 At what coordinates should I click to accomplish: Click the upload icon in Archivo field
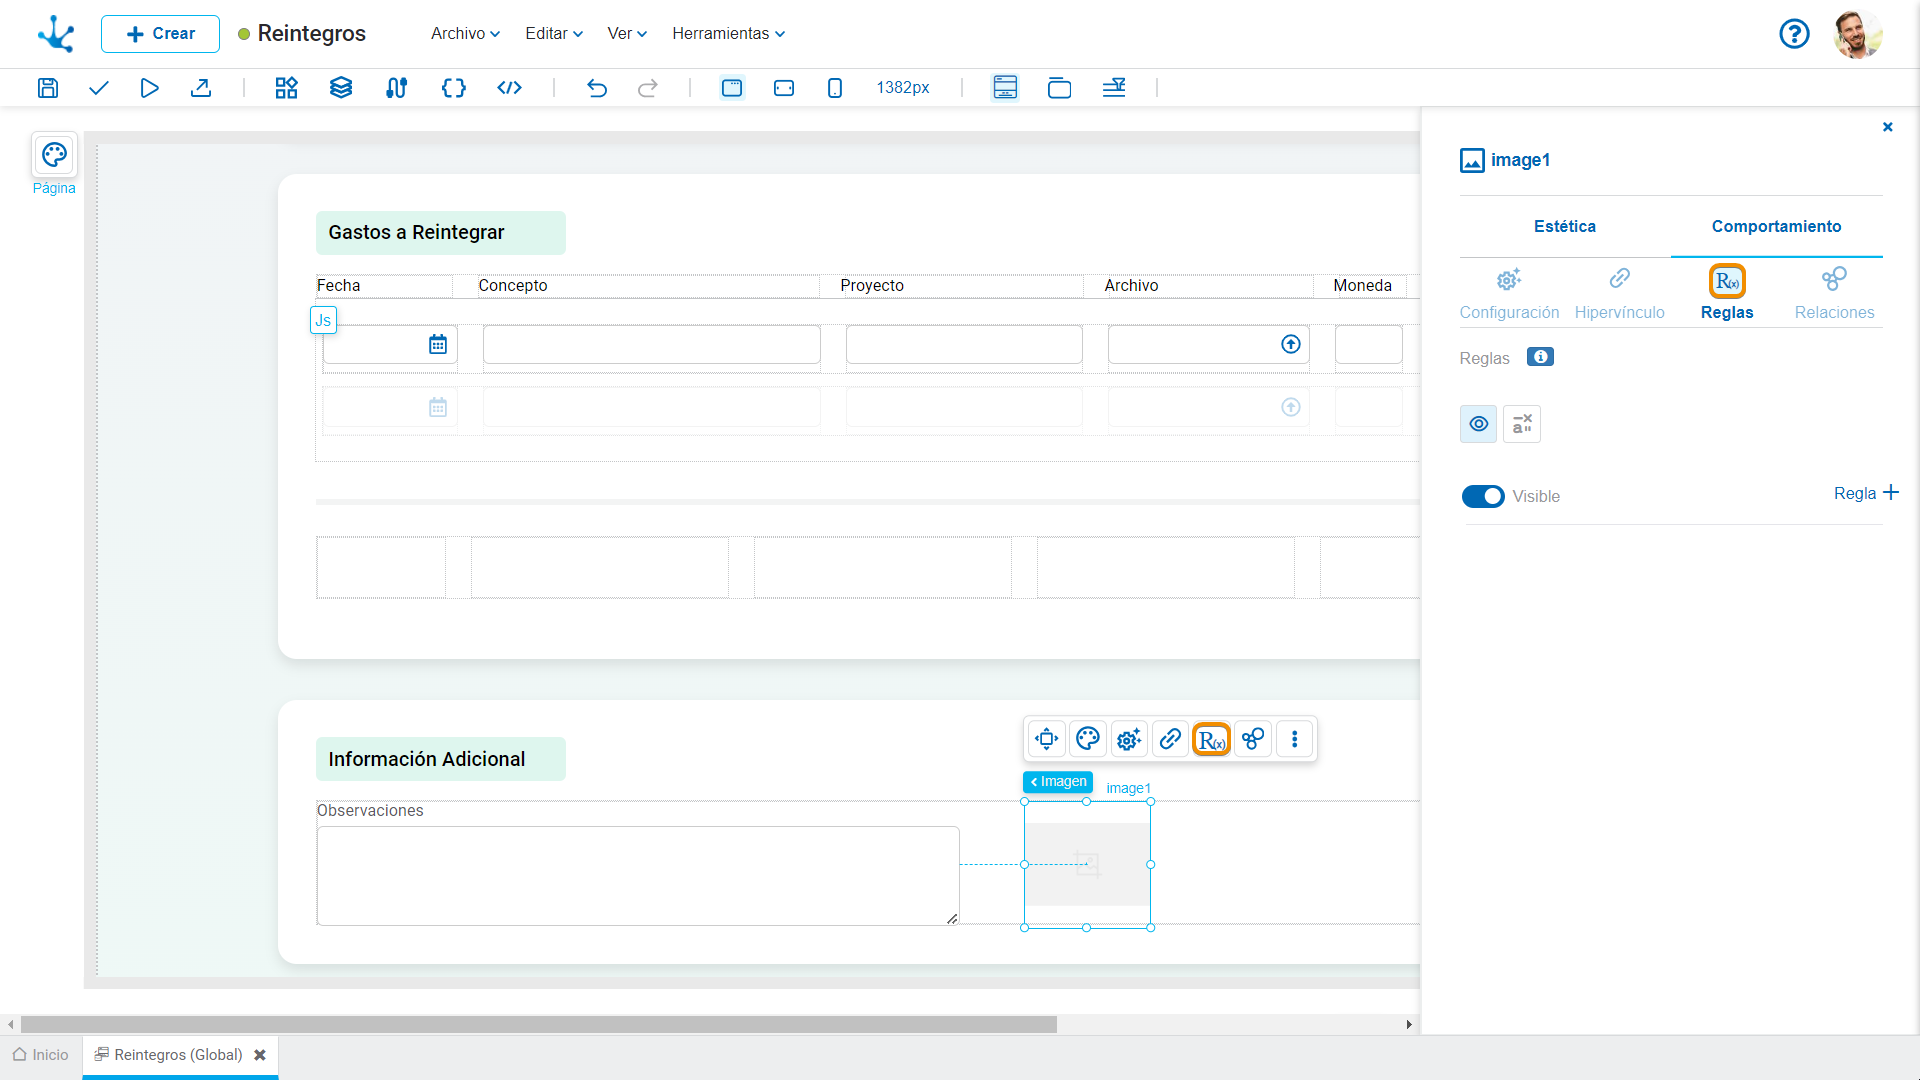click(1291, 344)
